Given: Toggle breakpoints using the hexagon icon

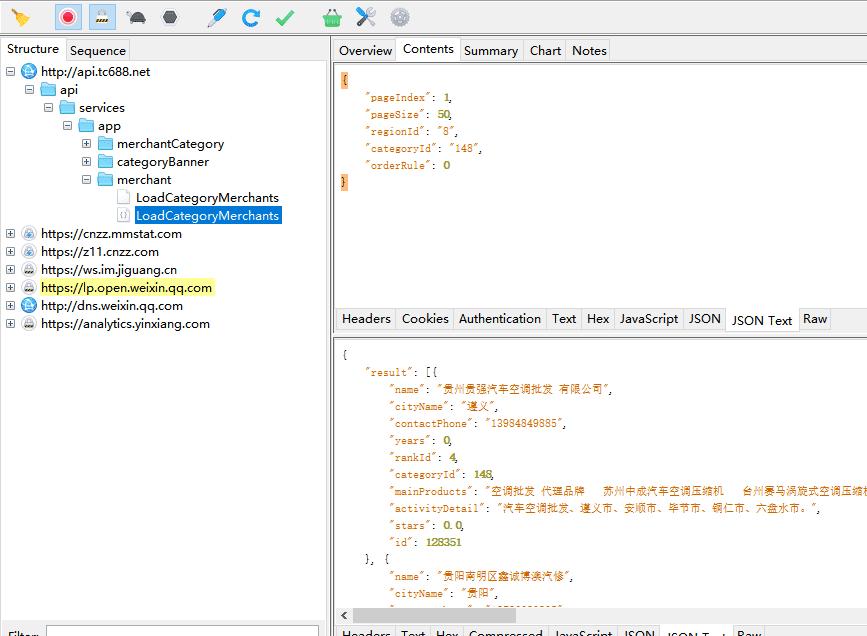Looking at the screenshot, I should [170, 17].
